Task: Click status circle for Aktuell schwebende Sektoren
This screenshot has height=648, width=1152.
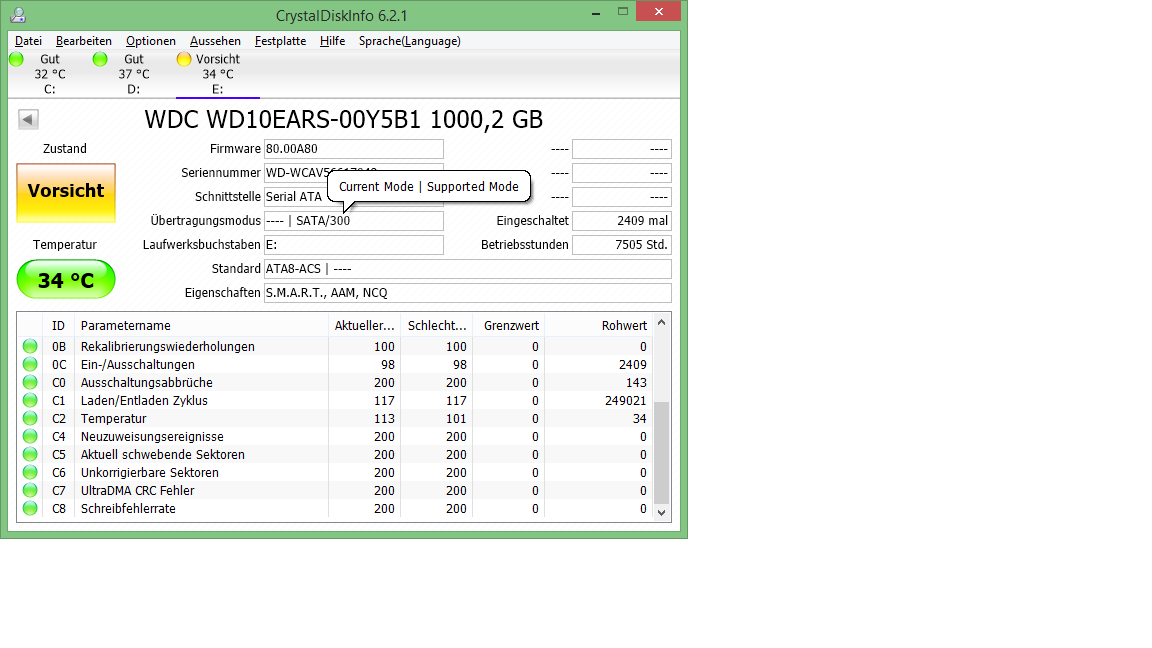Action: click(x=30, y=454)
